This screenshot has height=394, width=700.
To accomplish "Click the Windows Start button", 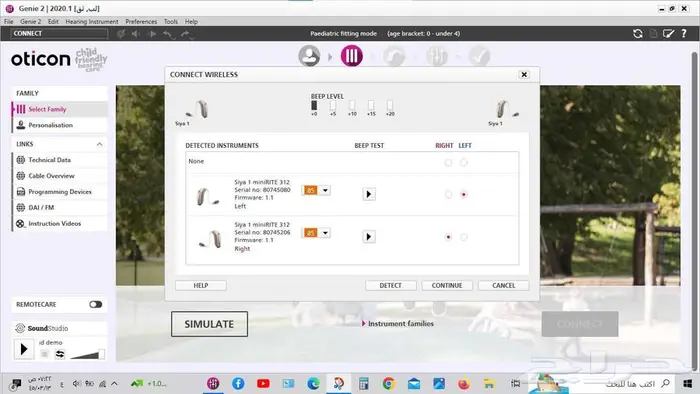I will (x=688, y=383).
